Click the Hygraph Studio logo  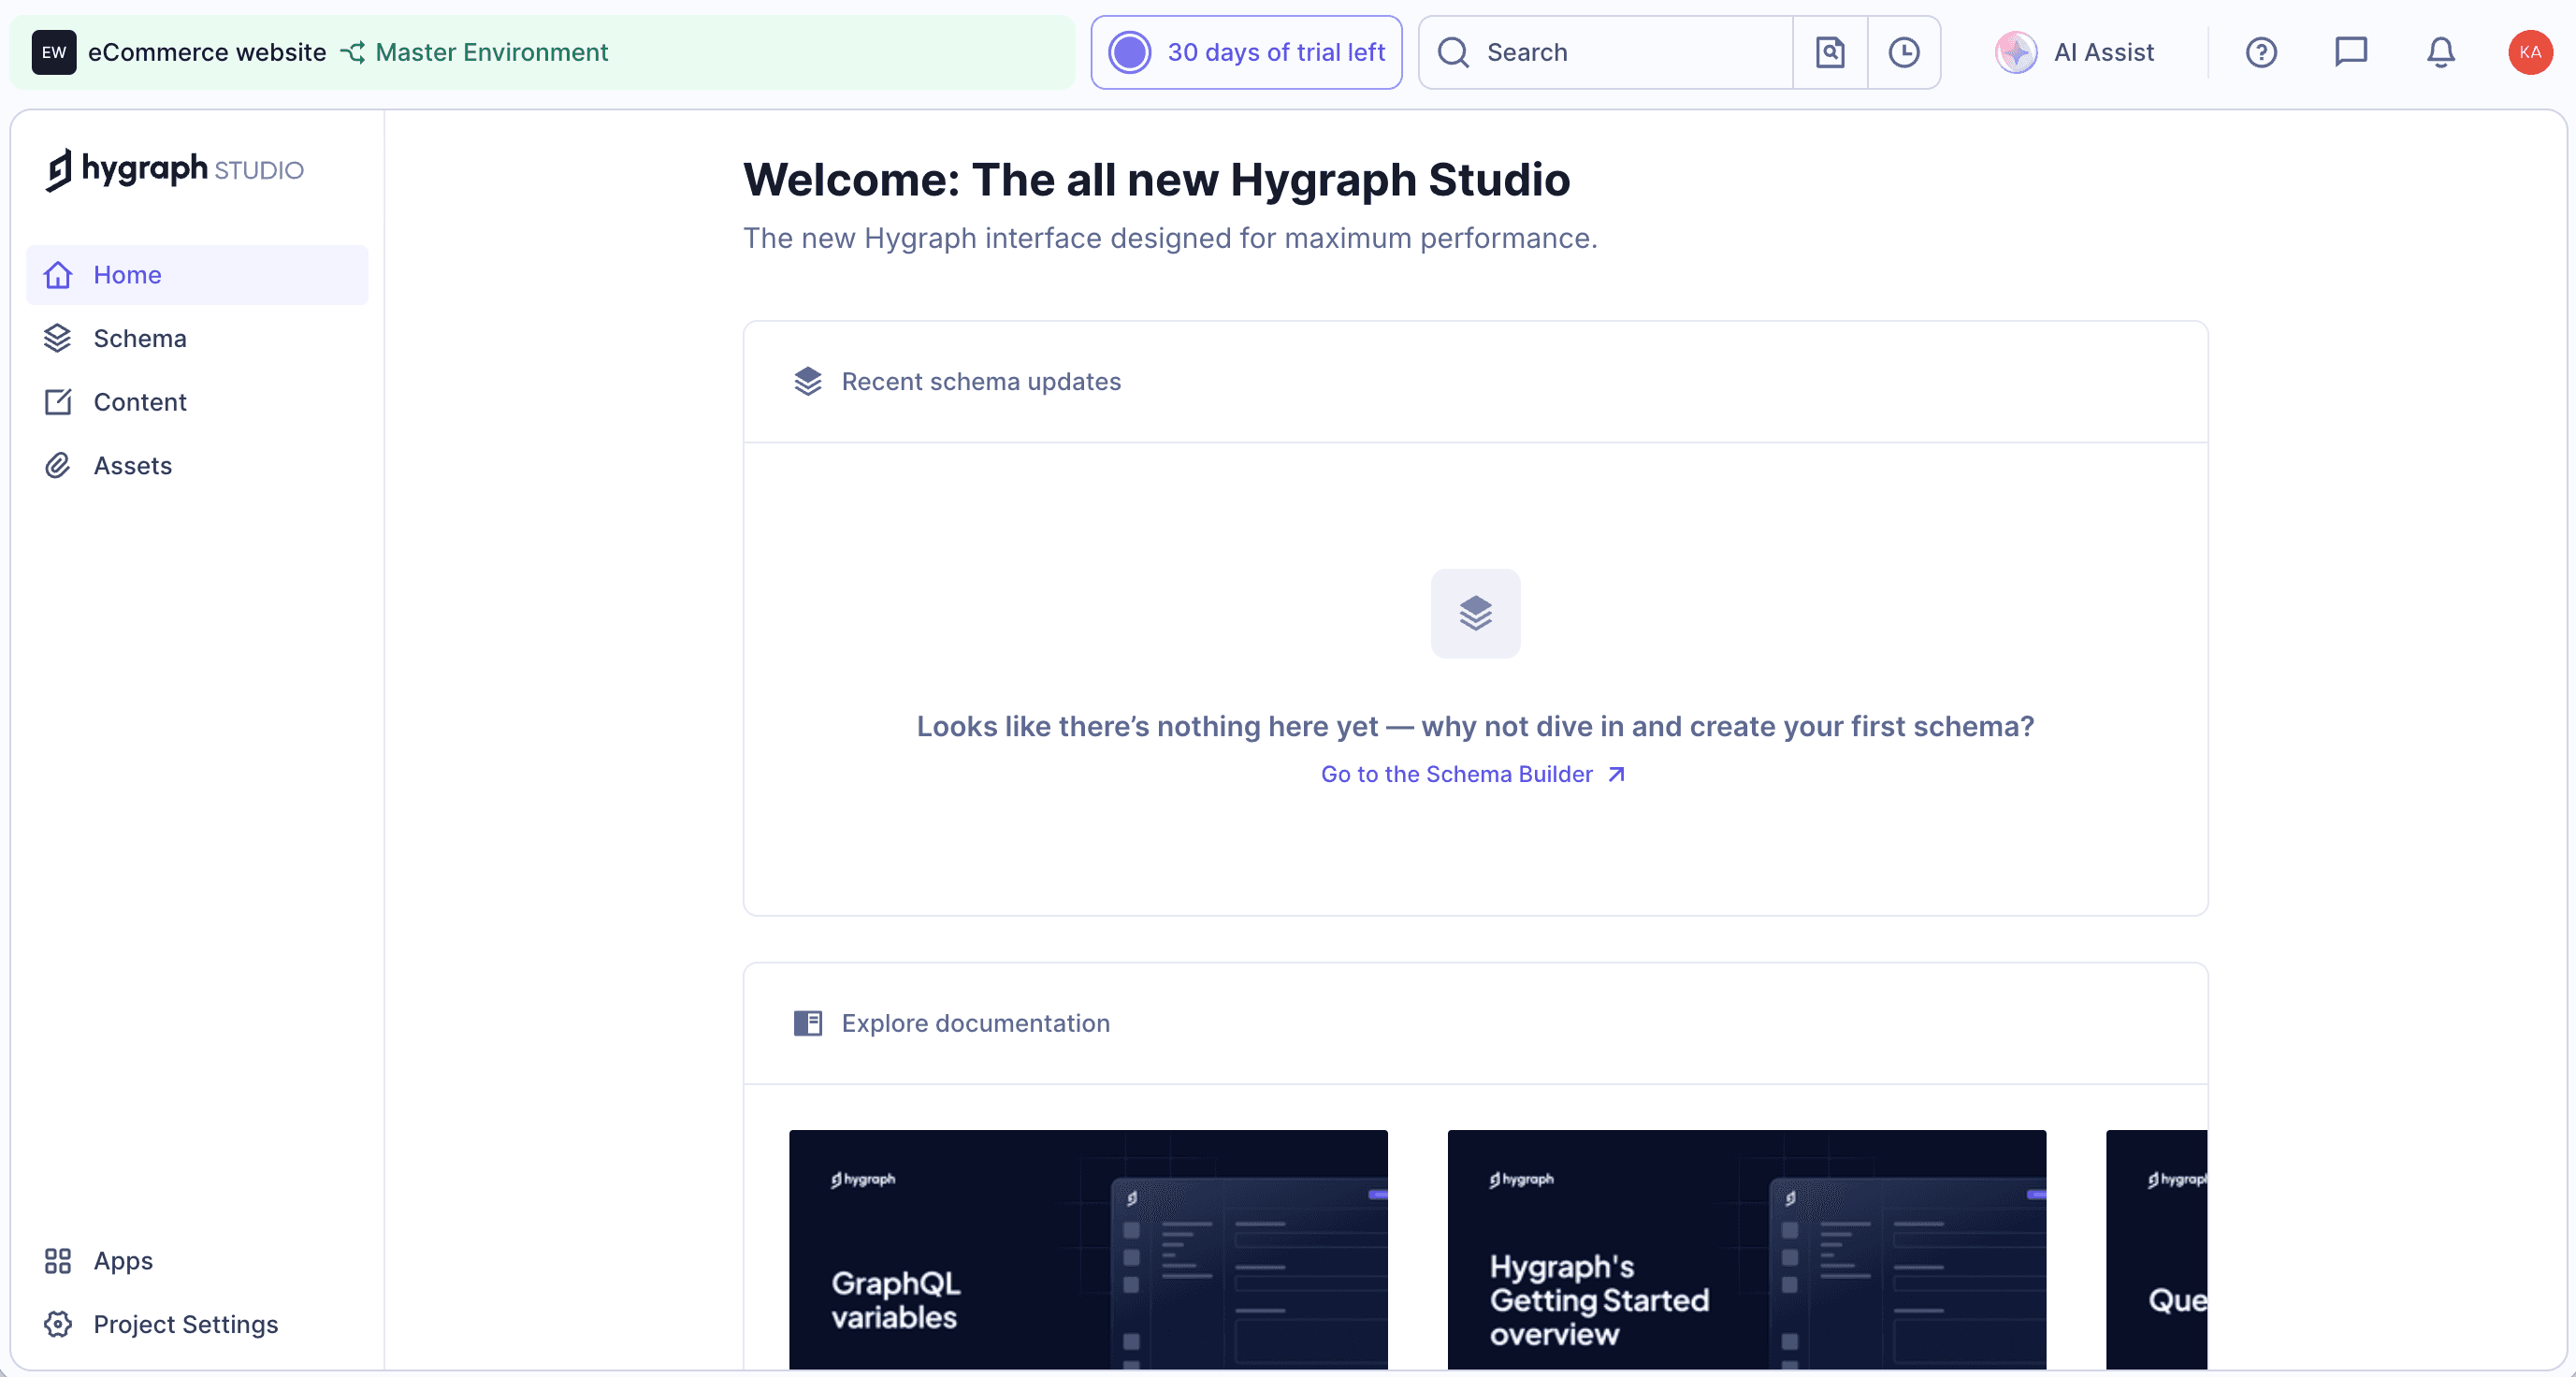[x=172, y=169]
